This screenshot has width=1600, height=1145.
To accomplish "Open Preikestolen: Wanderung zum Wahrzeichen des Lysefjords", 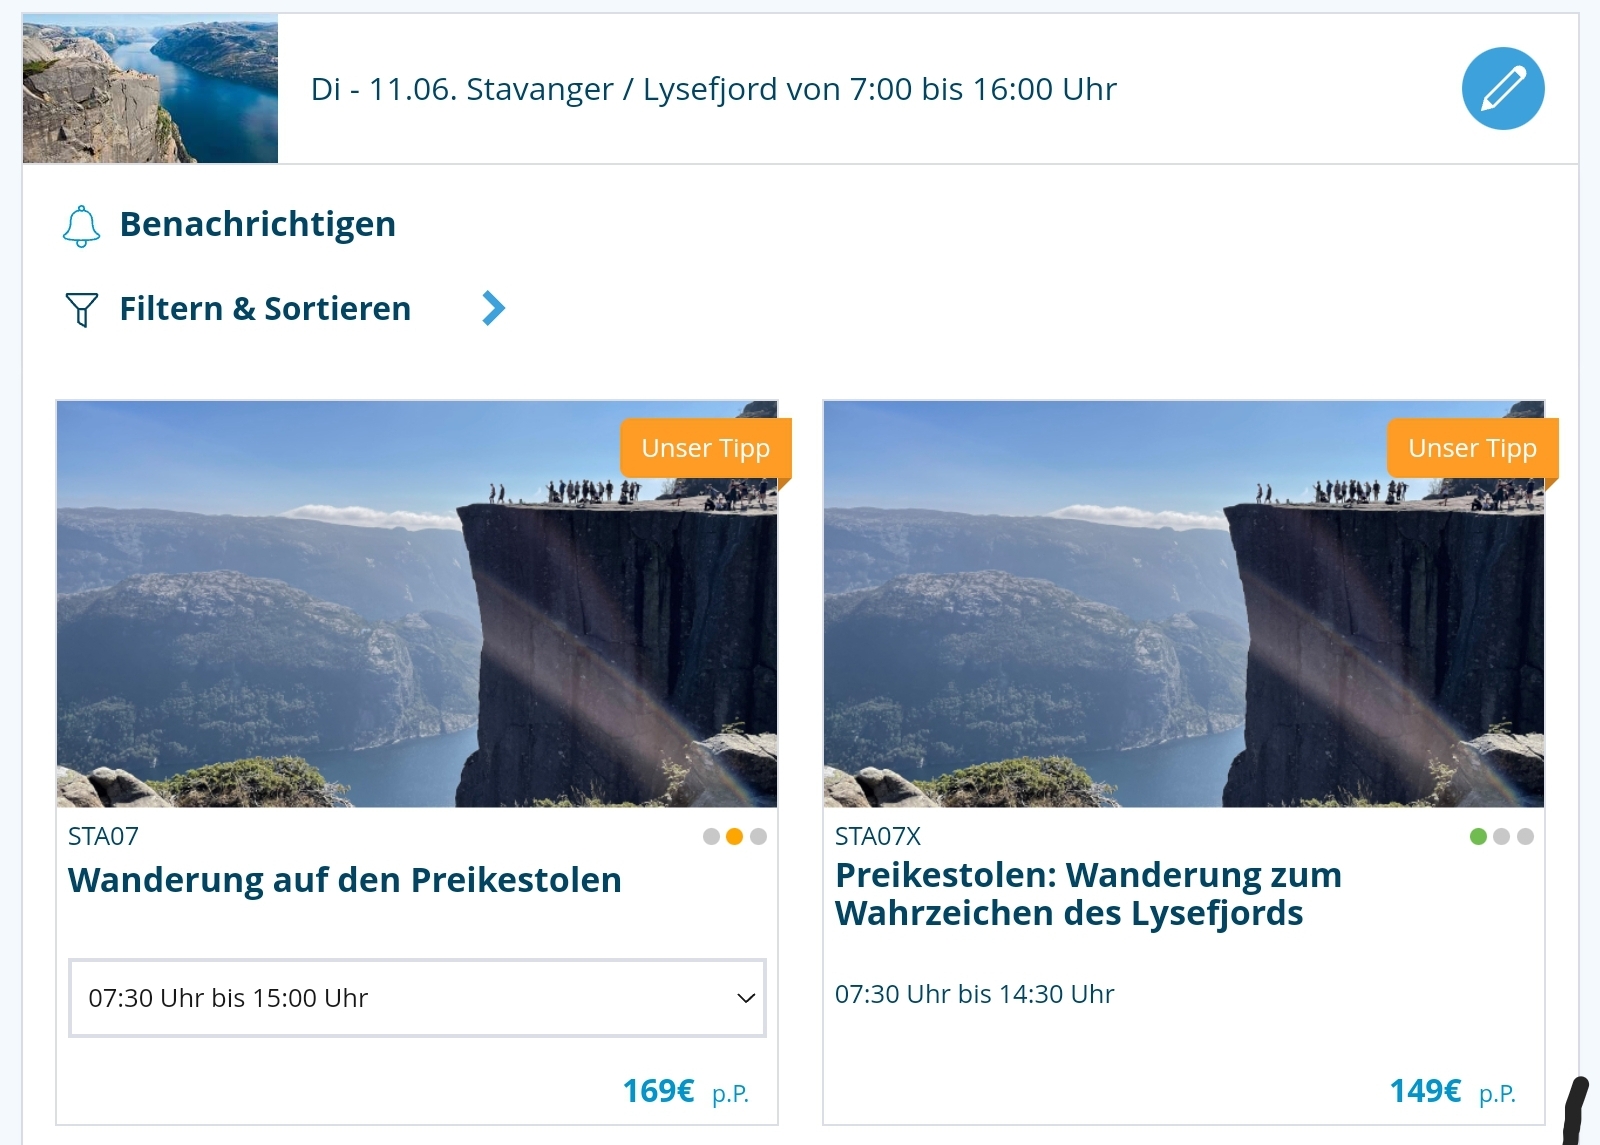I will pyautogui.click(x=1088, y=894).
